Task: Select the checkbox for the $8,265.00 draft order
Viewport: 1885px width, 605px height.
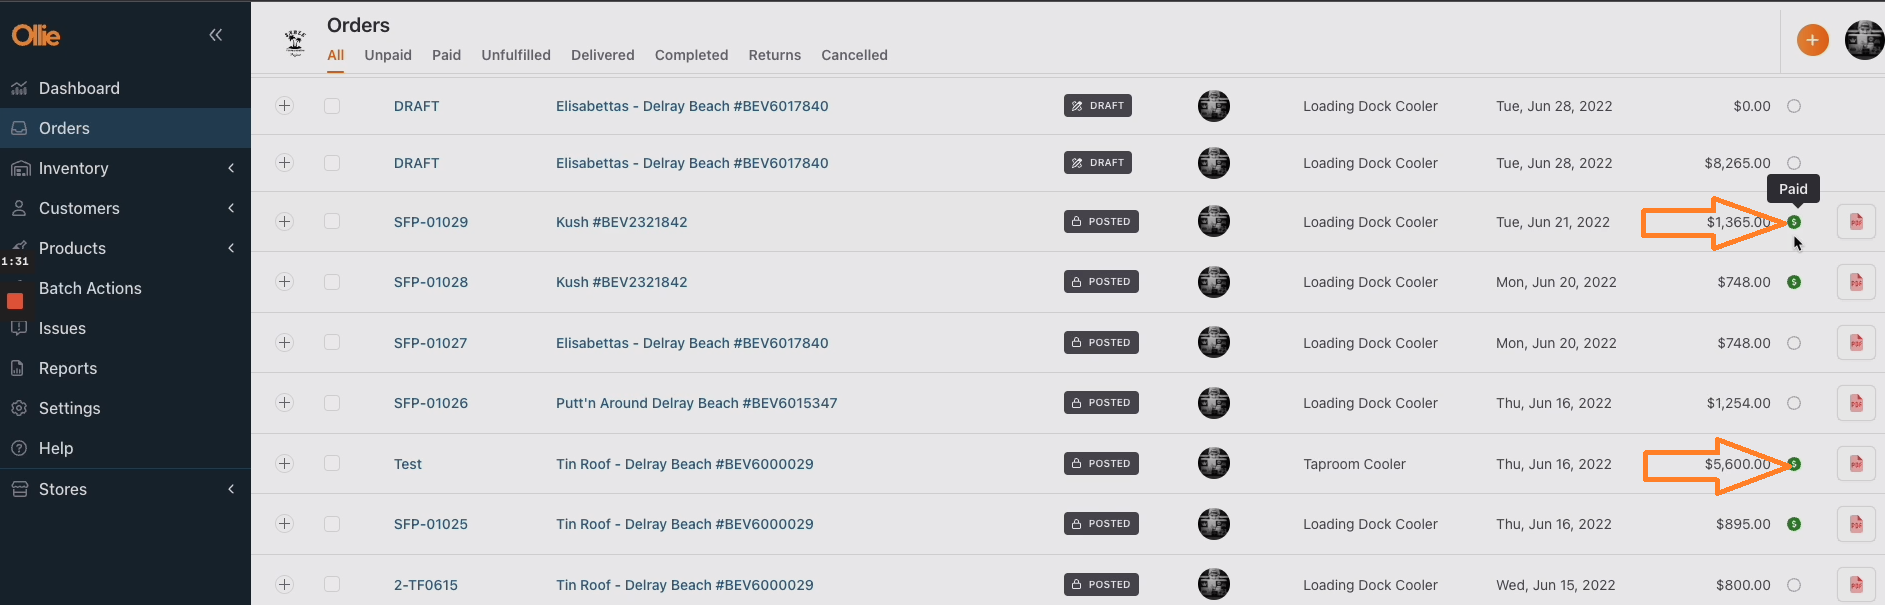Action: (x=332, y=163)
